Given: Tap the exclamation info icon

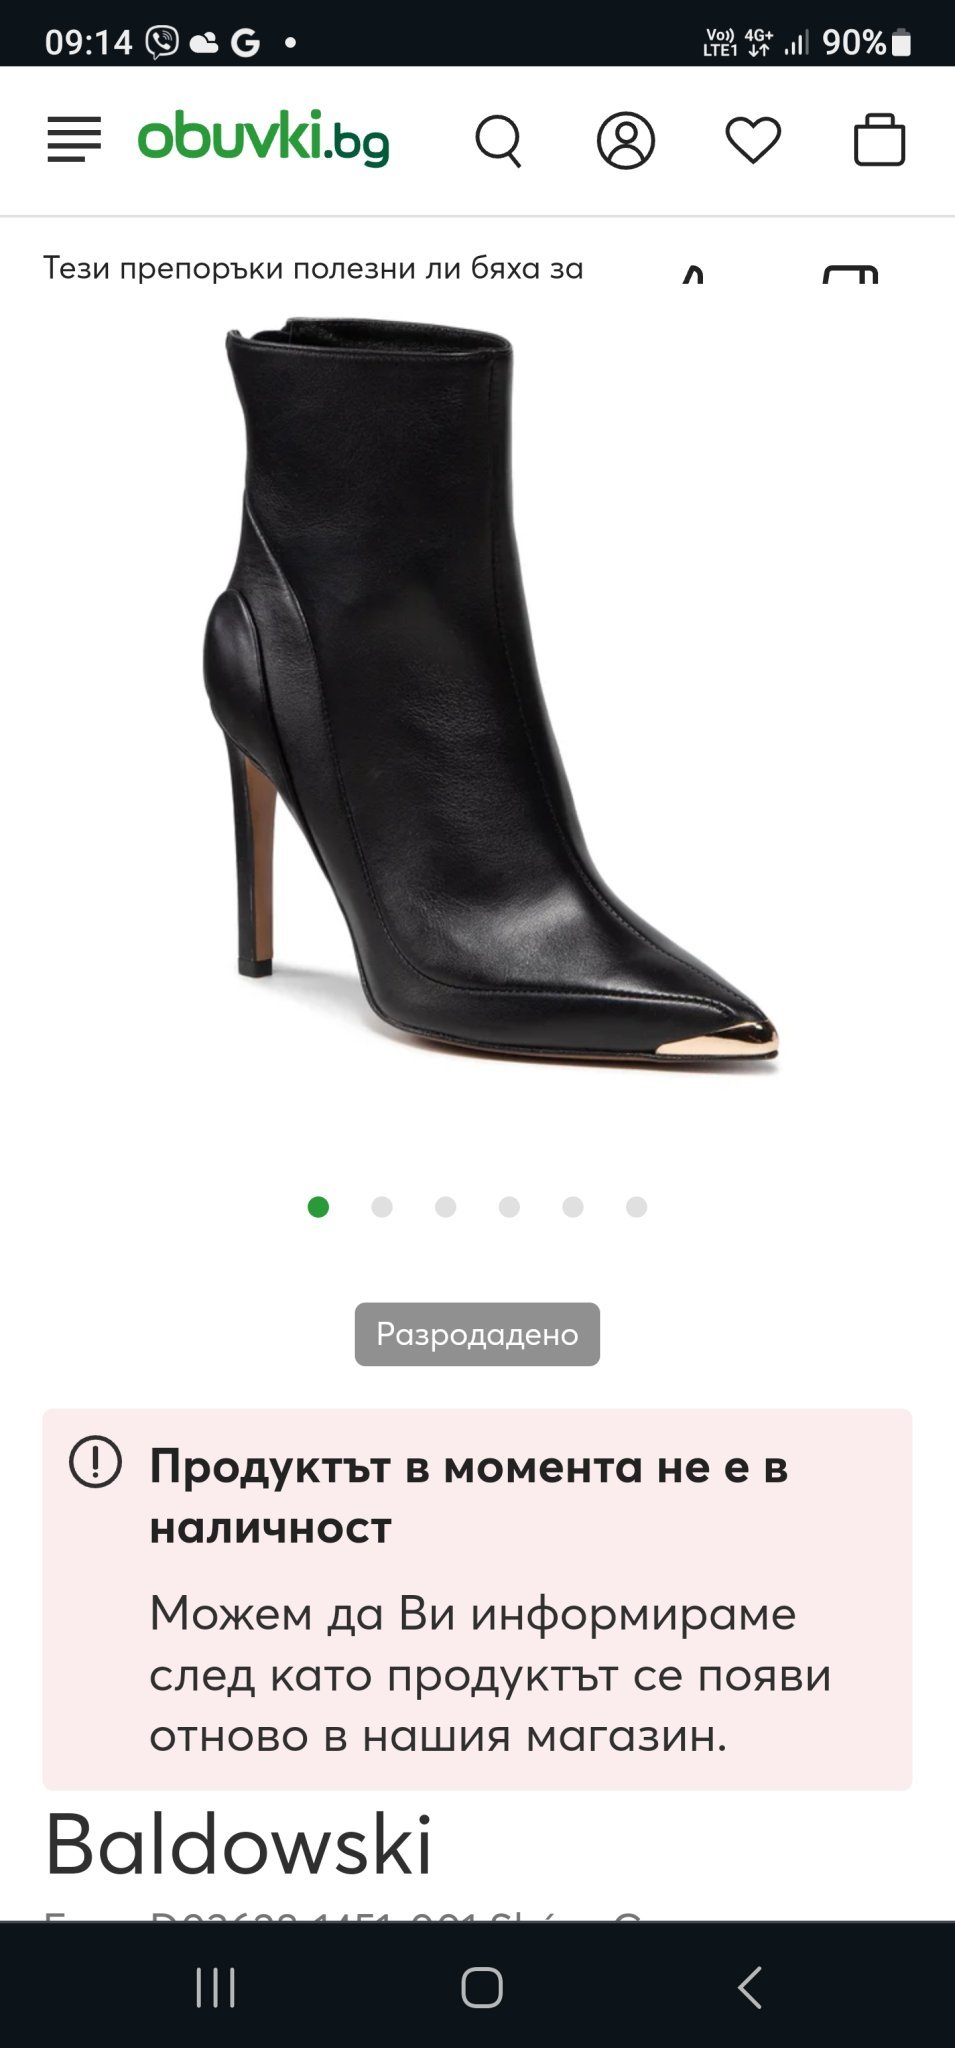Looking at the screenshot, I should tap(95, 1463).
